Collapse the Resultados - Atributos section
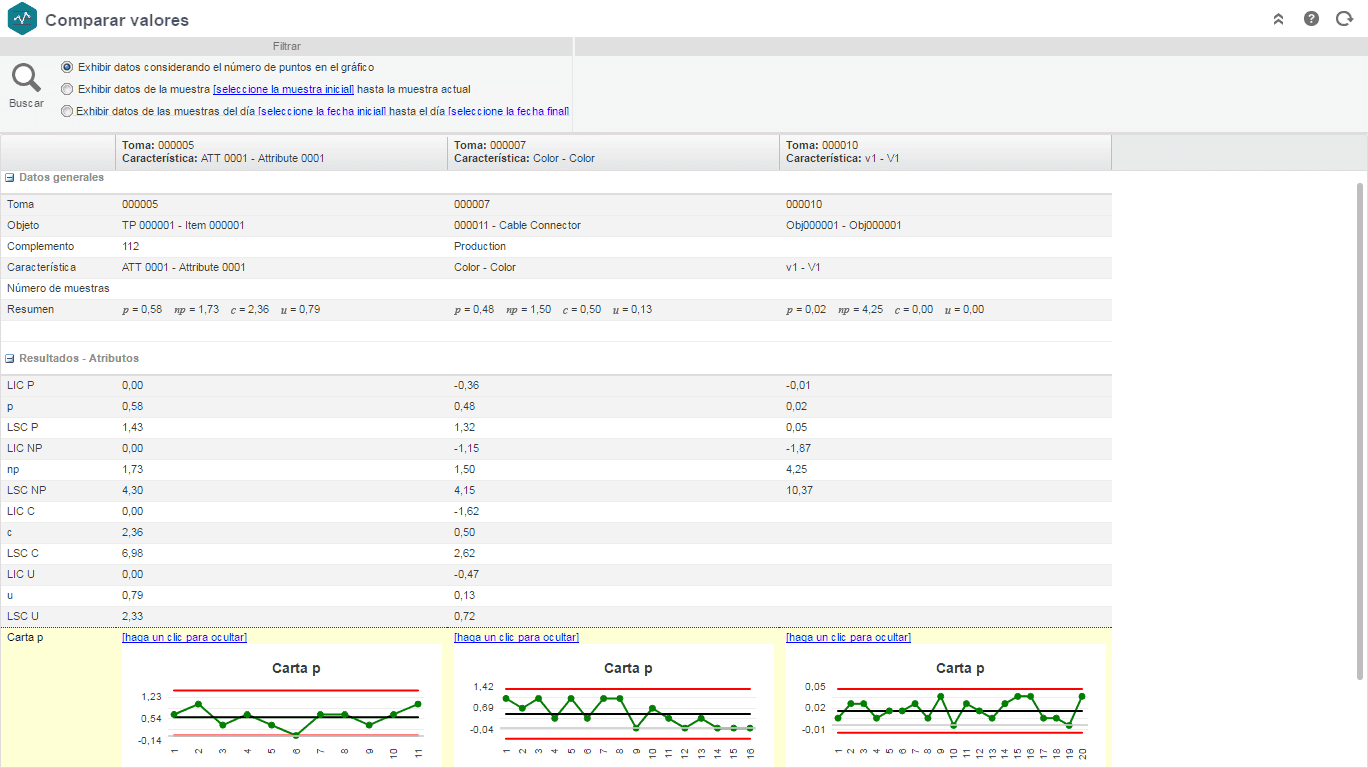Image resolution: width=1368 pixels, height=768 pixels. tap(10, 358)
